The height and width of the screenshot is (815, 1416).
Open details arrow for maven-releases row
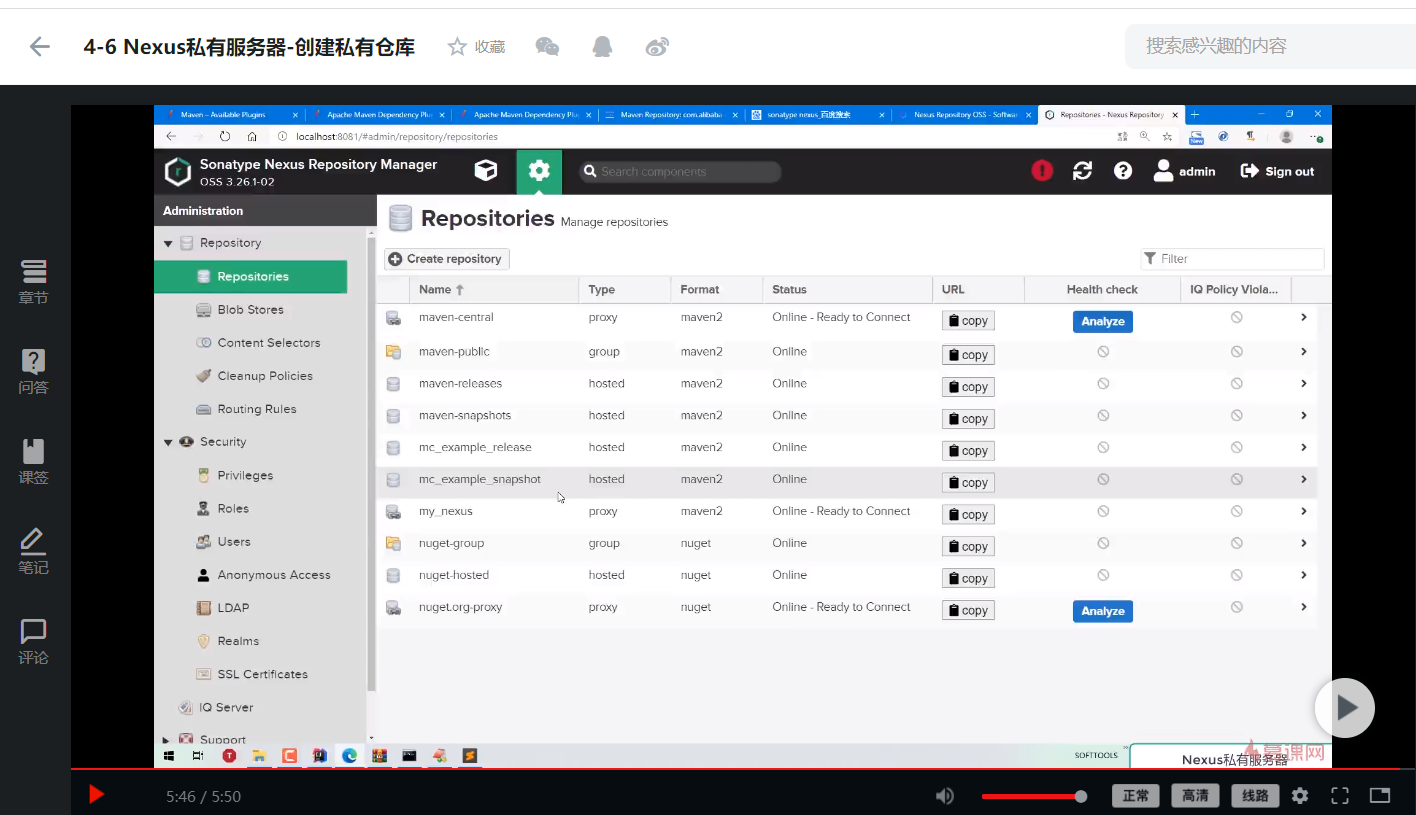click(x=1304, y=383)
